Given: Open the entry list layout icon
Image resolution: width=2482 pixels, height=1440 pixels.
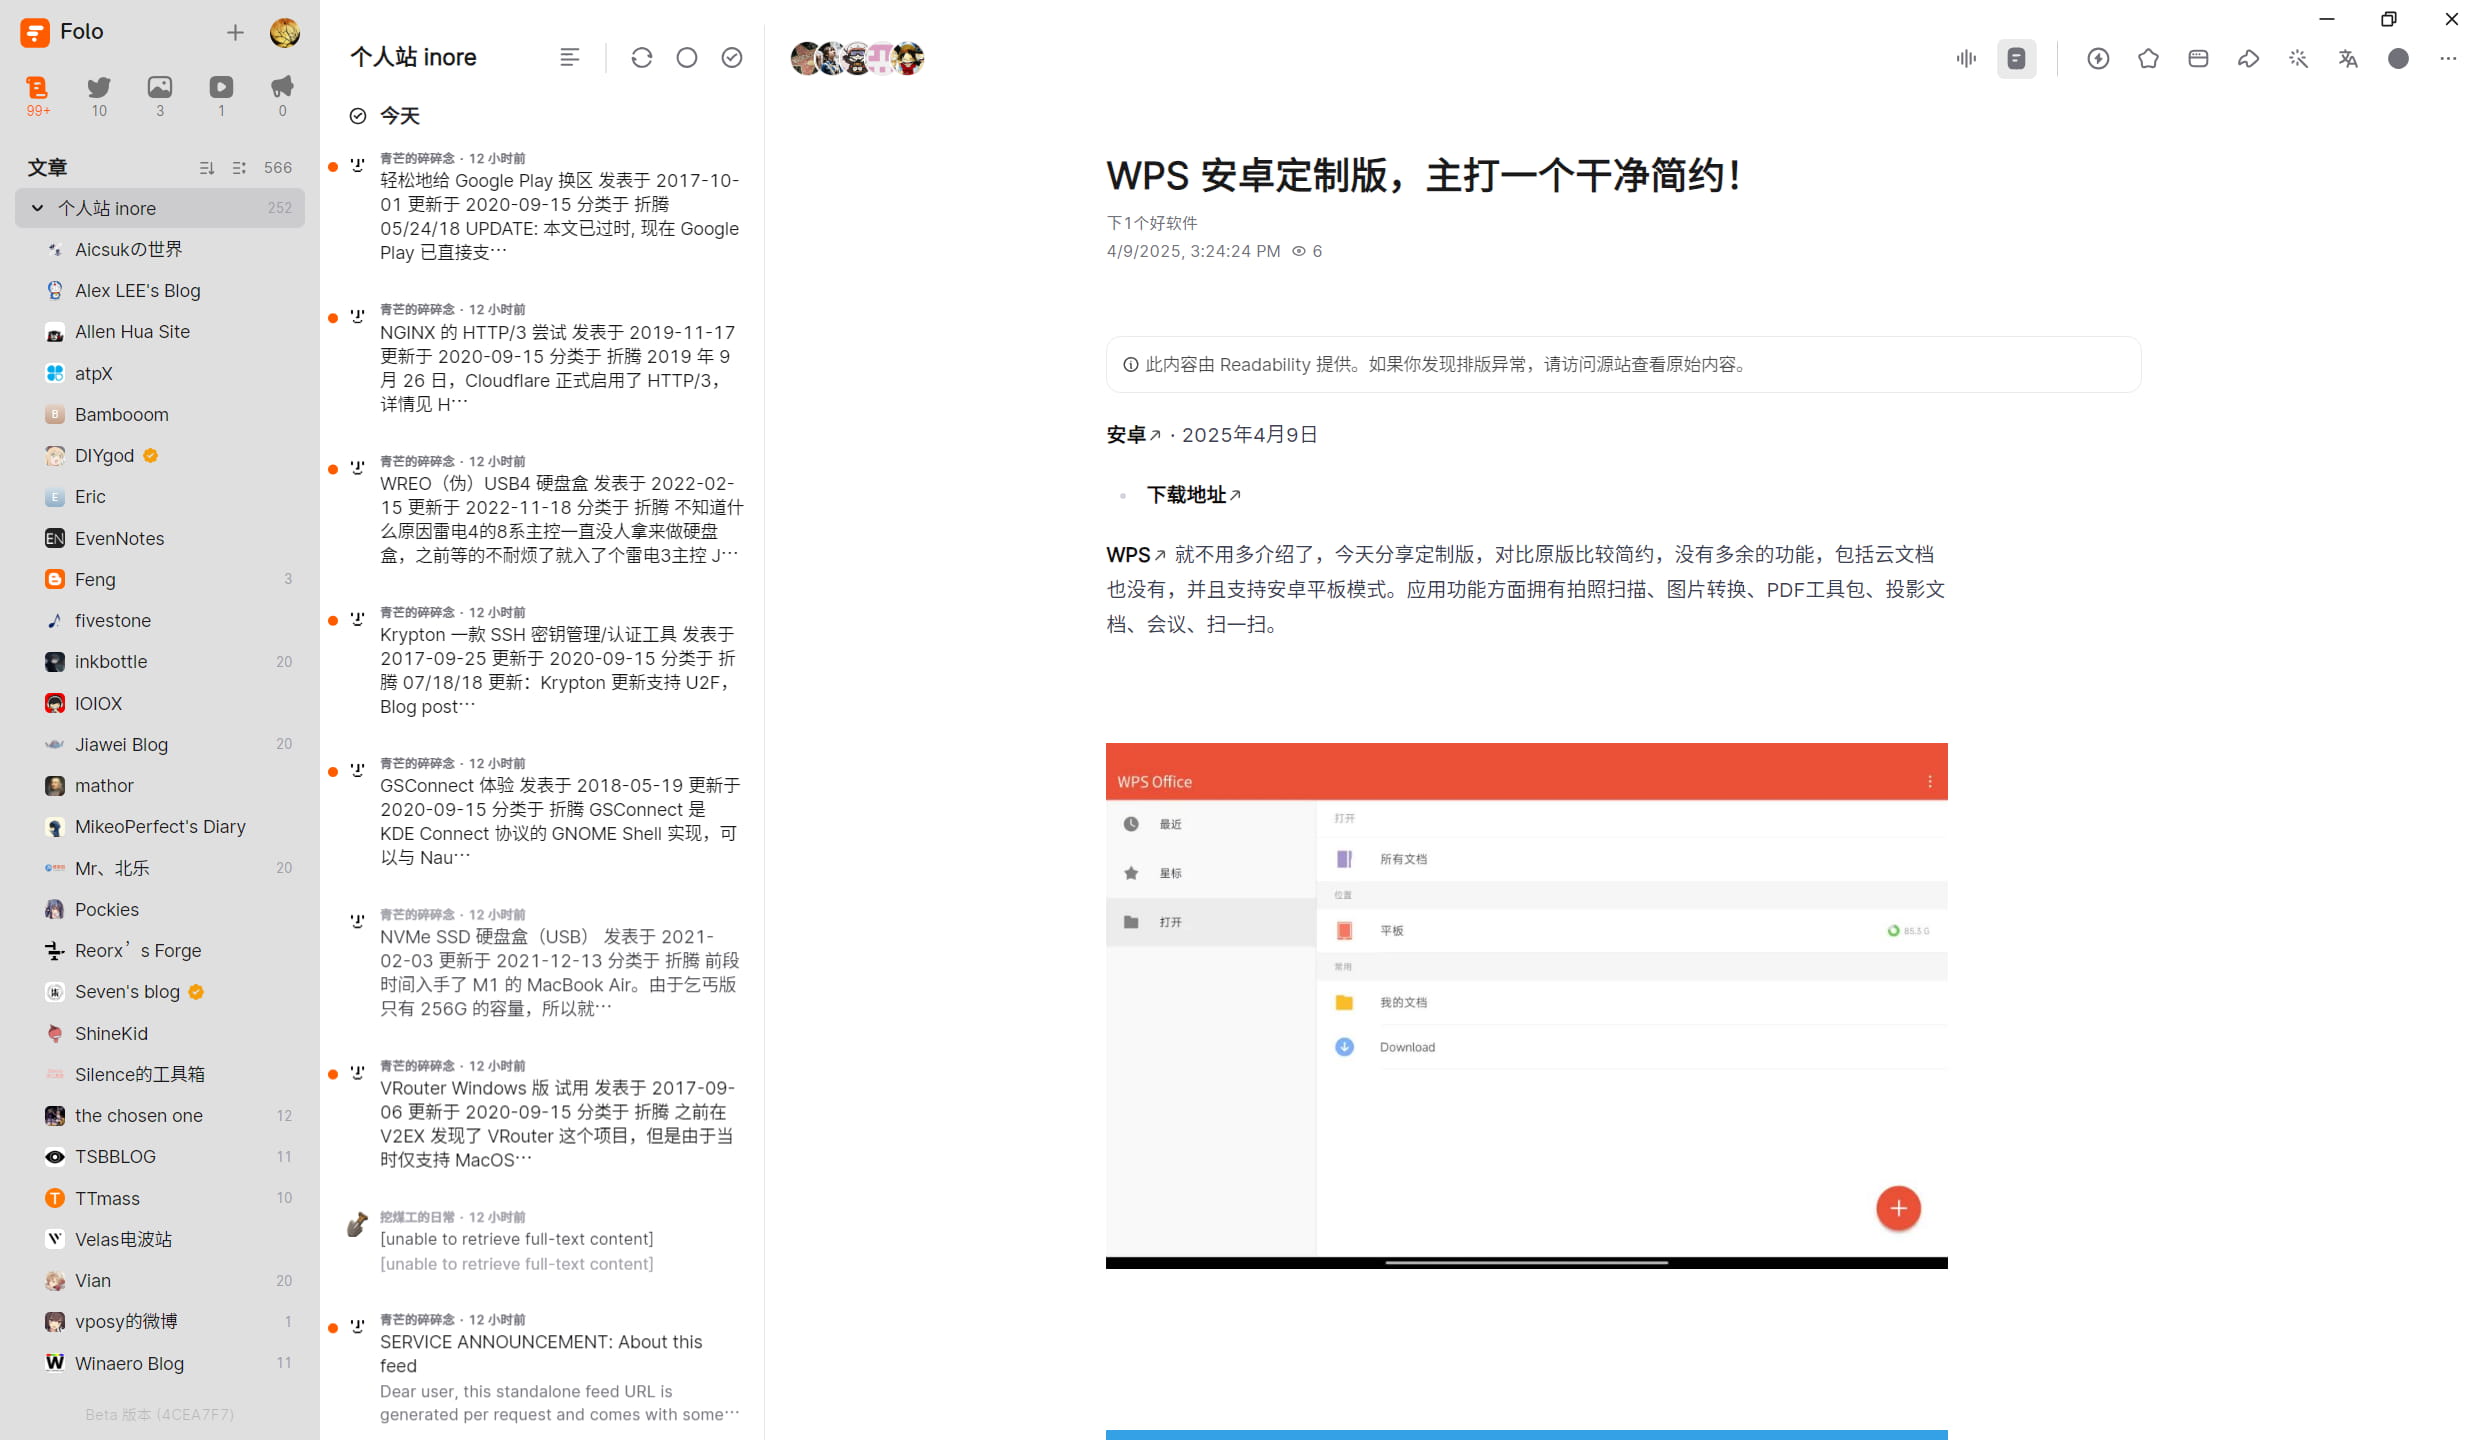Looking at the screenshot, I should click(x=570, y=58).
